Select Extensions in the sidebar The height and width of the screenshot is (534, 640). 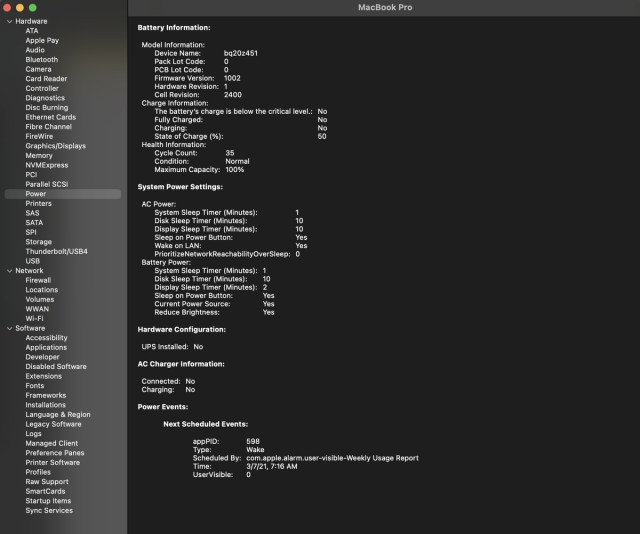click(x=44, y=376)
